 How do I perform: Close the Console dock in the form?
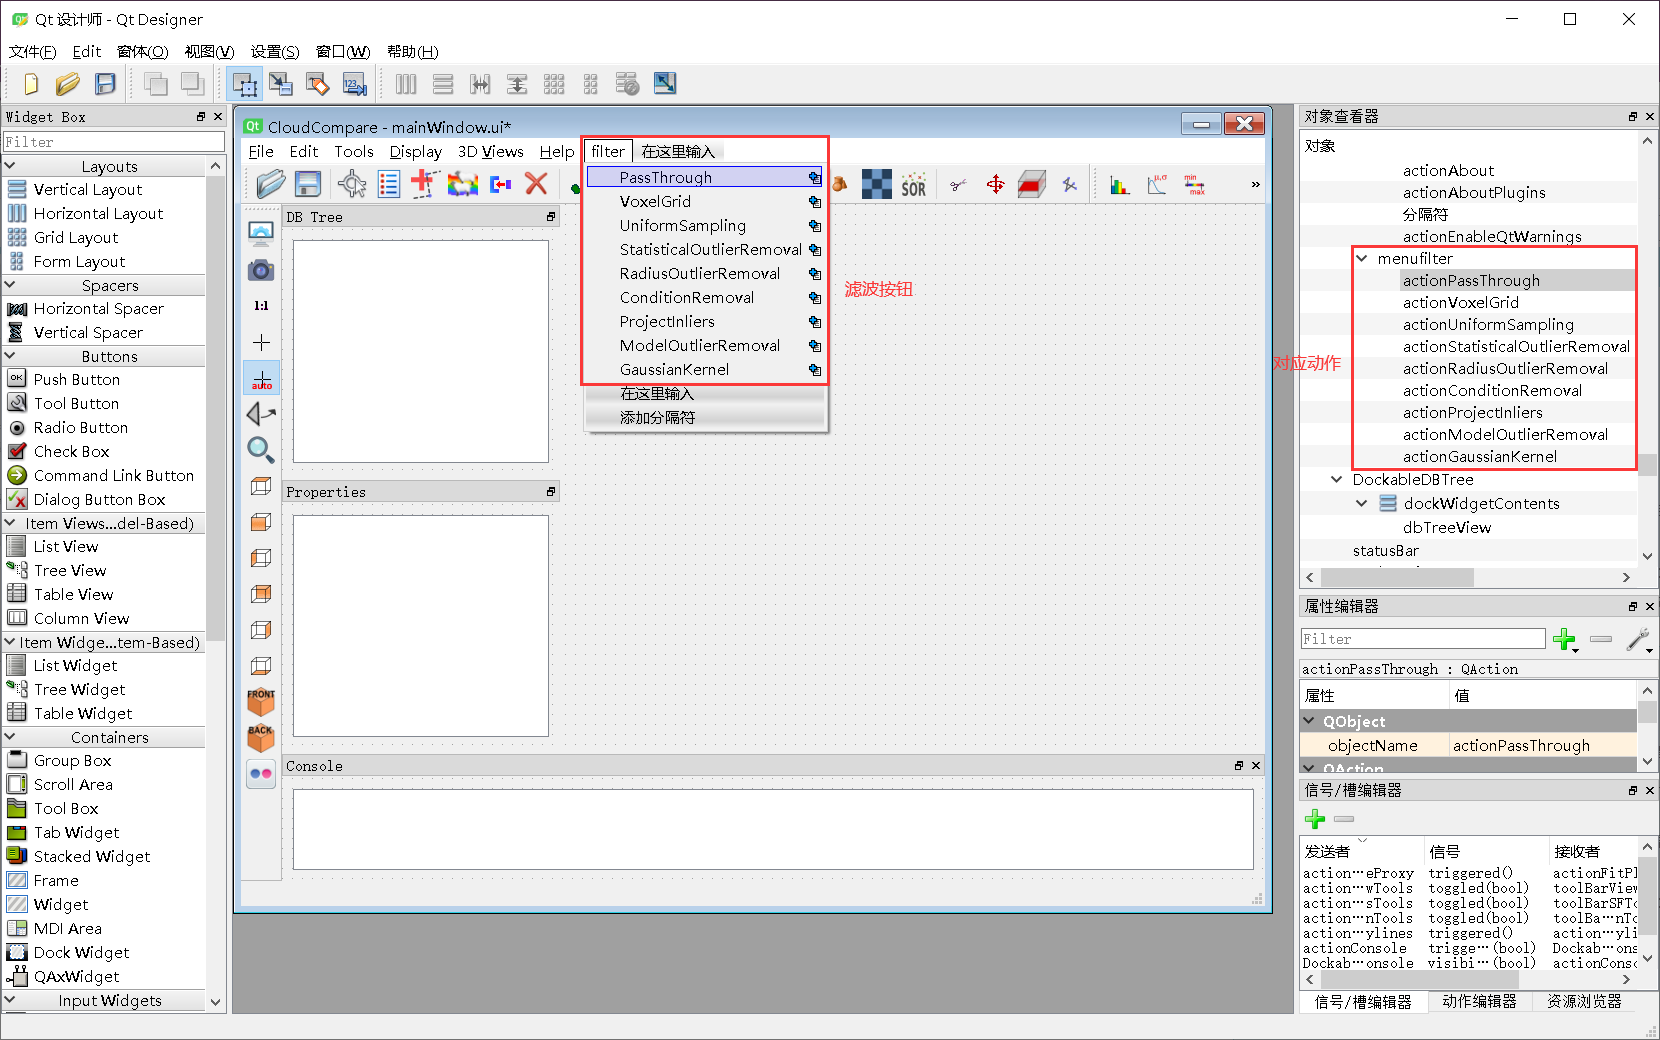coord(1256,766)
